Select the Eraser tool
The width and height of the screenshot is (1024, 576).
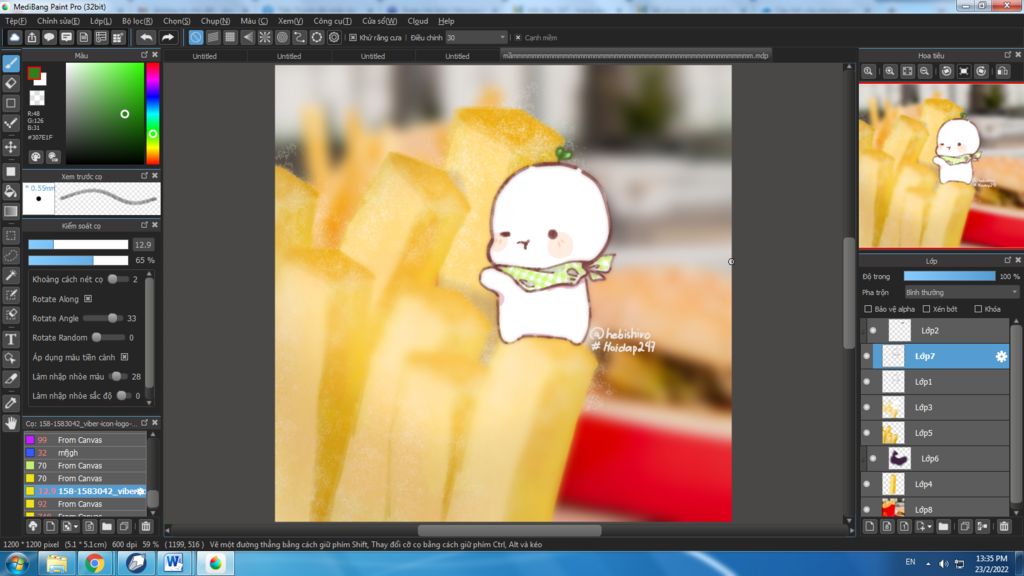pos(11,84)
